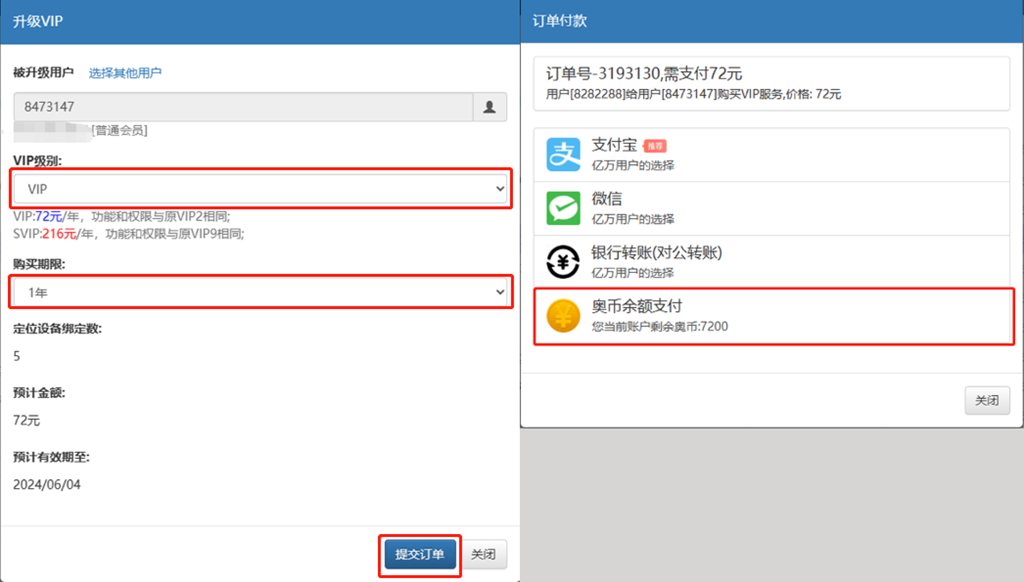Click the black bank transfer yen icon

coord(563,262)
